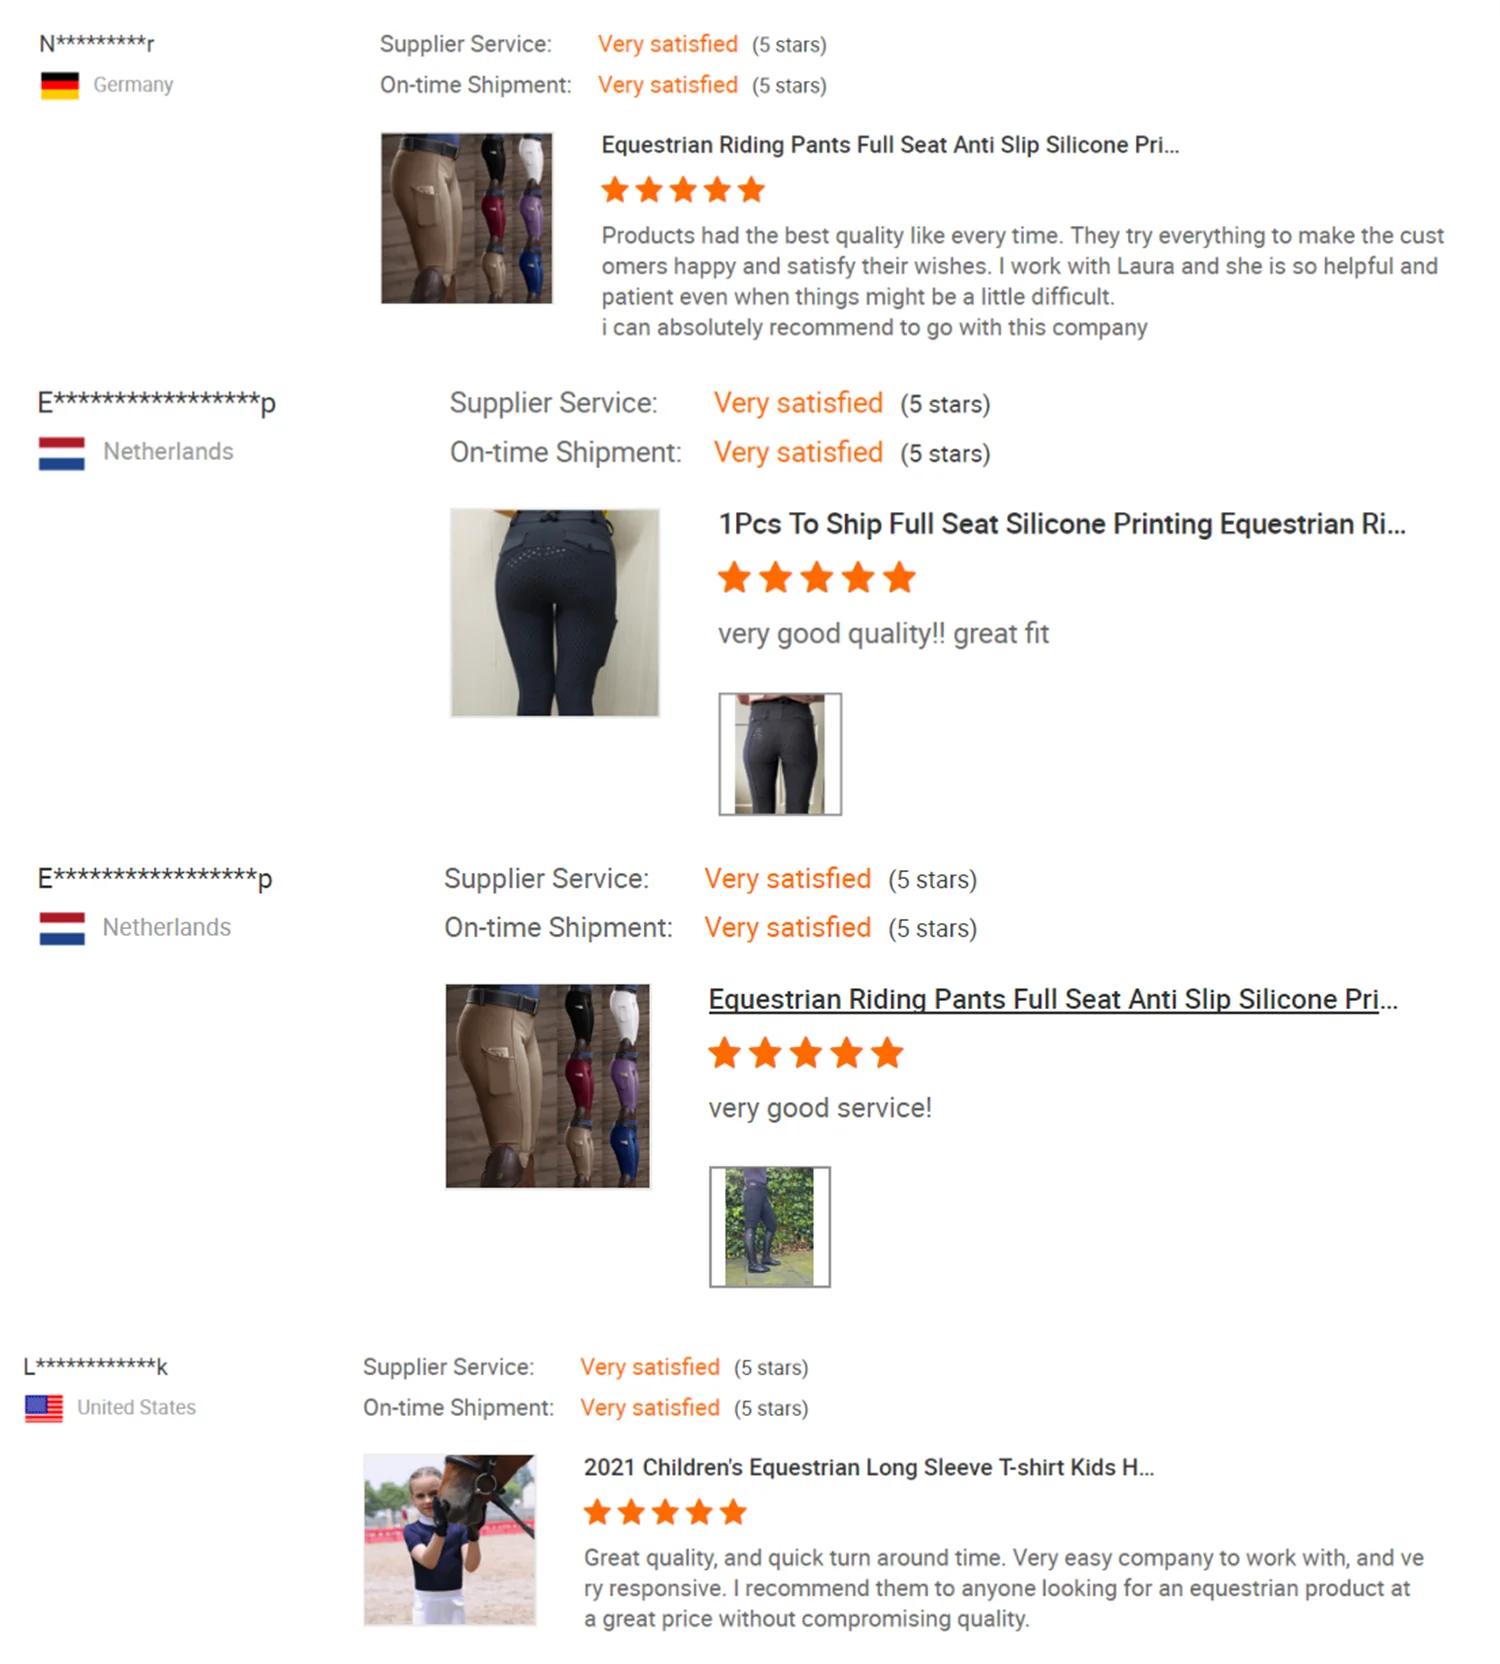Click the second Netherlands flag icon
The height and width of the screenshot is (1664, 1500).
click(x=62, y=928)
